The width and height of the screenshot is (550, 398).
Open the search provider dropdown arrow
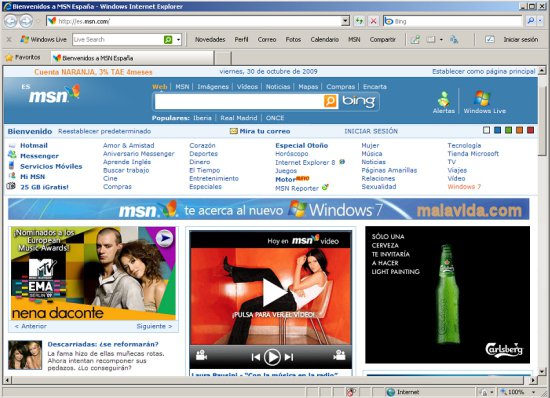click(541, 21)
